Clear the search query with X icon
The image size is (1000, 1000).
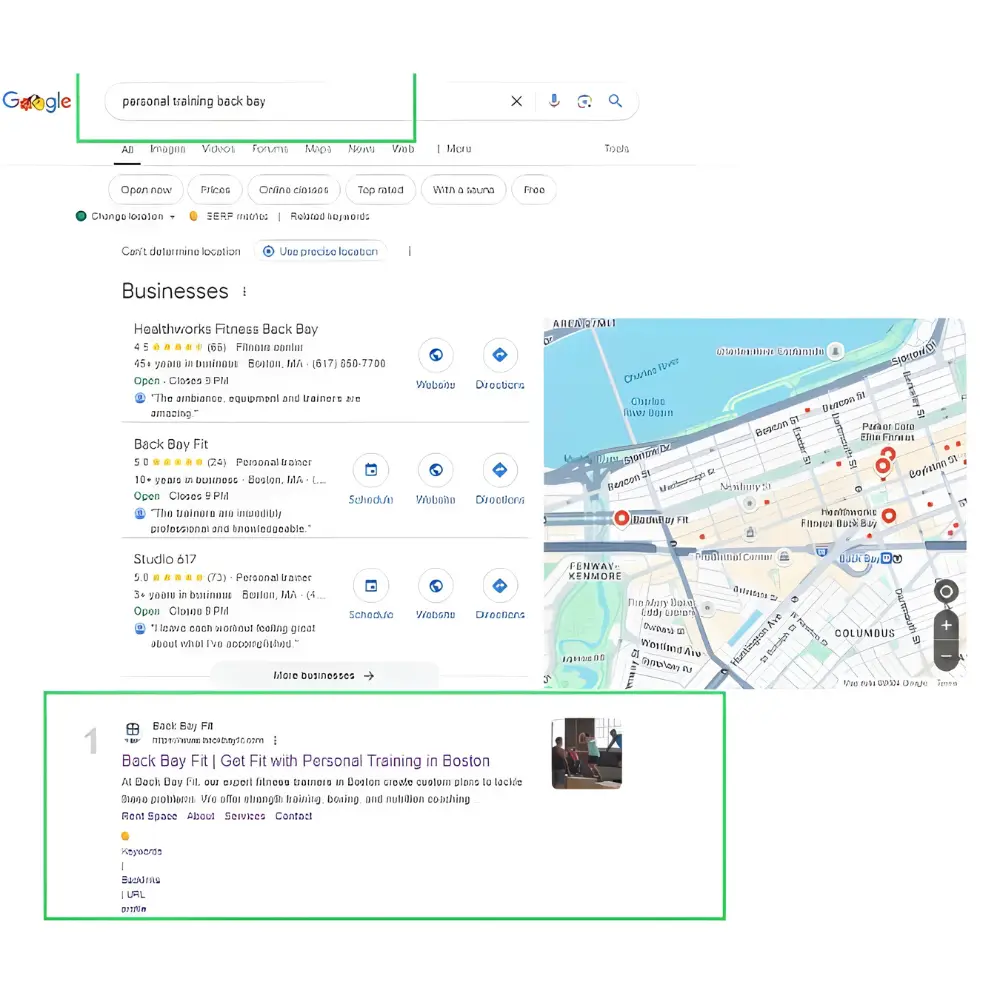pyautogui.click(x=517, y=101)
